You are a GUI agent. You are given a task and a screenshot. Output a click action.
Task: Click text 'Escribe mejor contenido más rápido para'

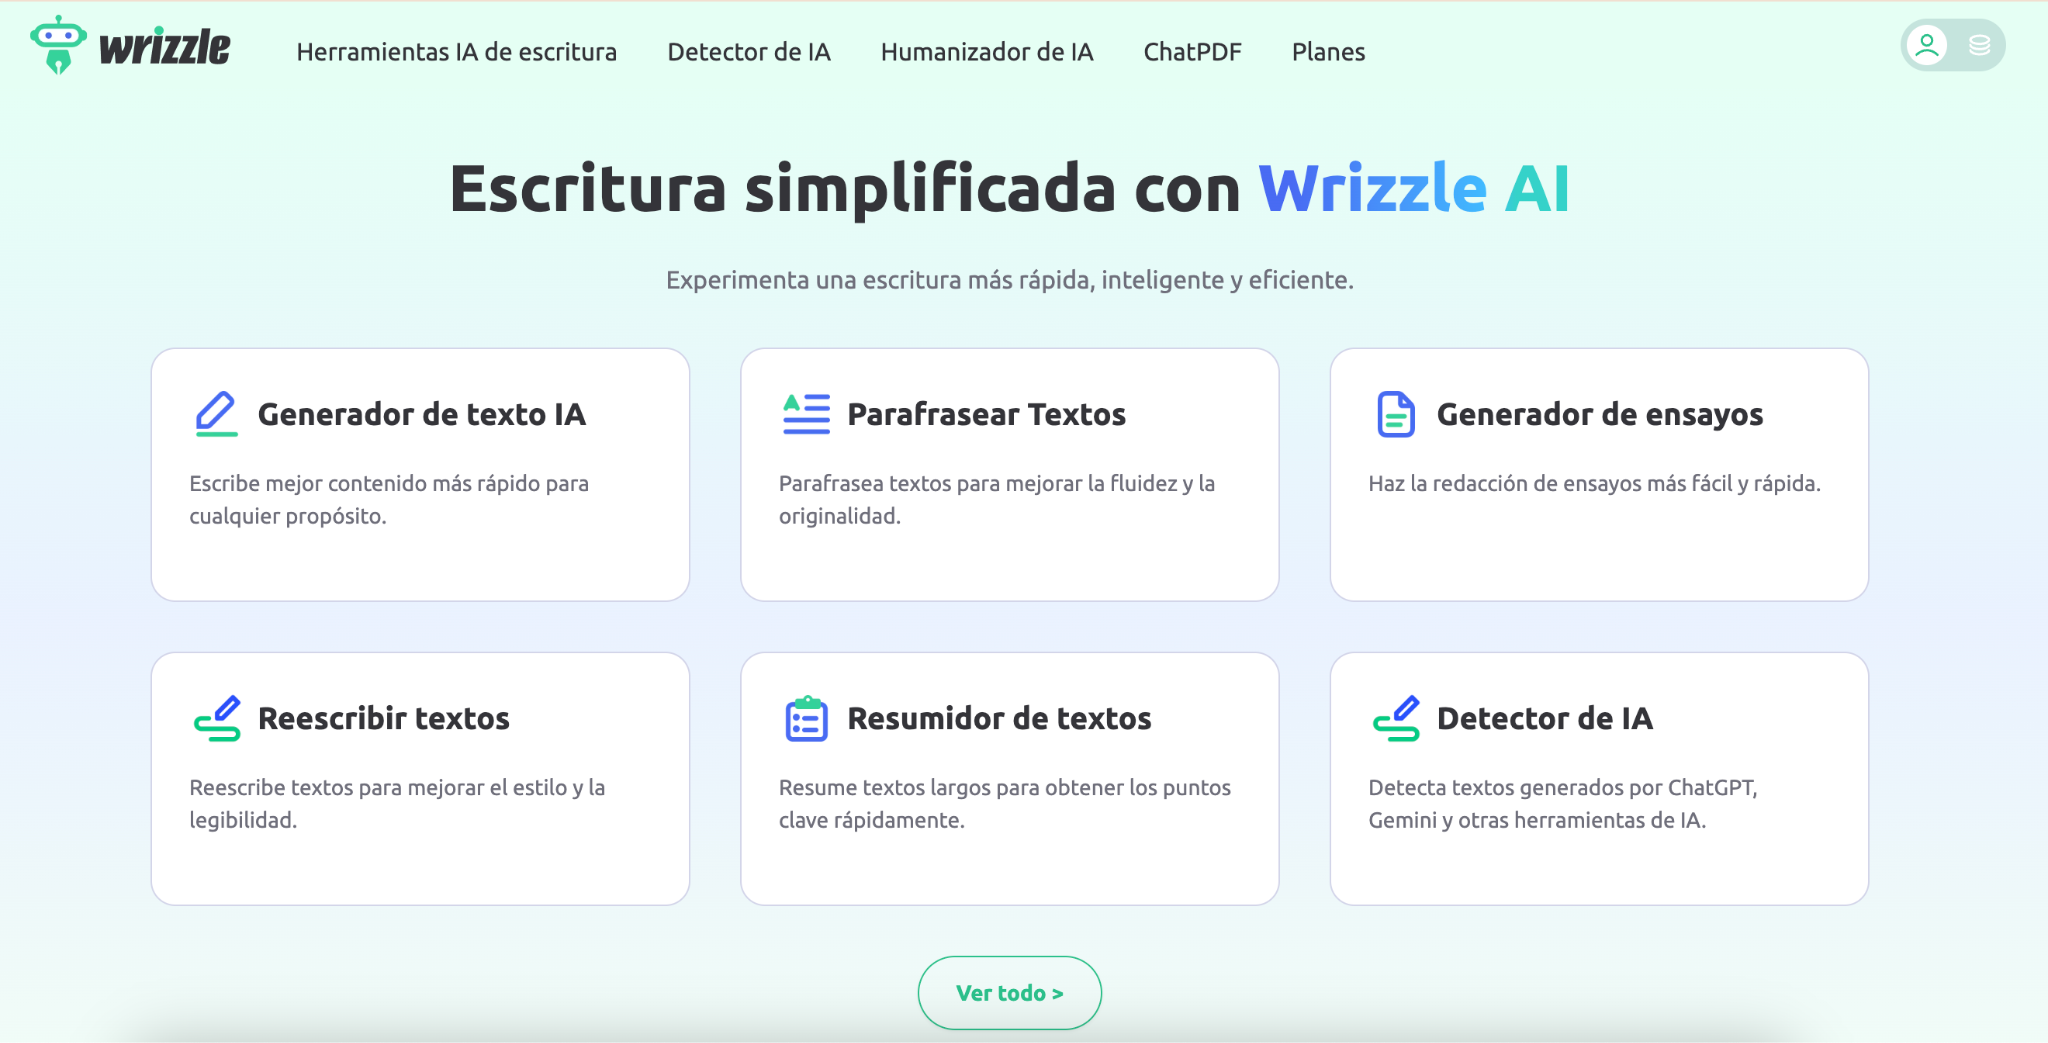389,484
